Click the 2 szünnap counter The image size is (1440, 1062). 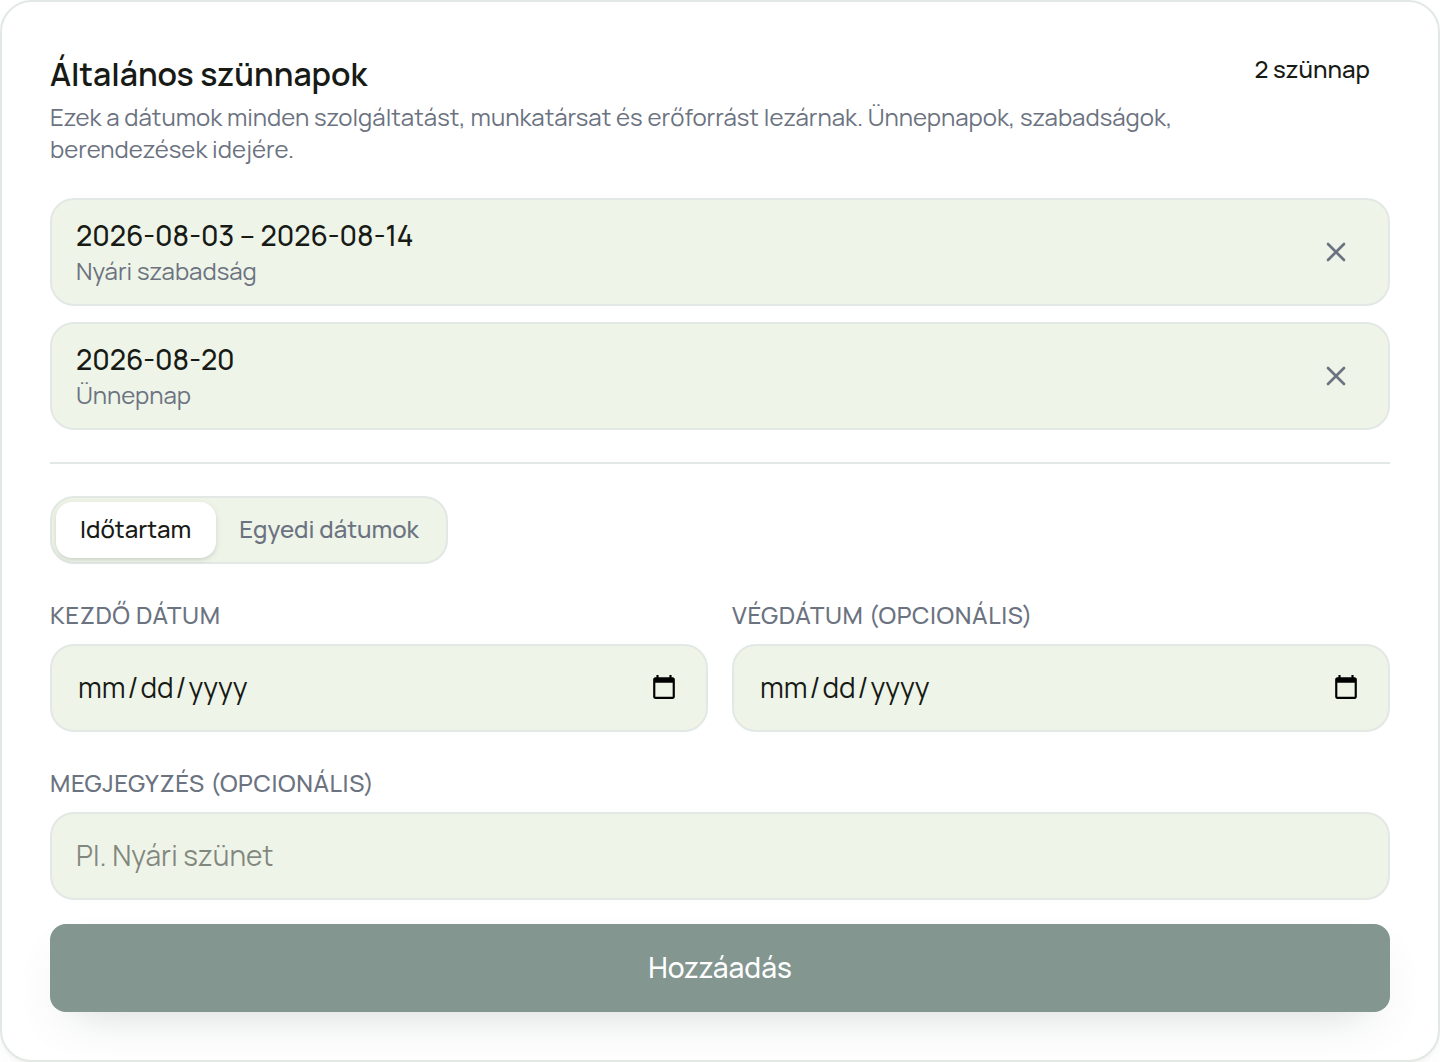click(1312, 70)
